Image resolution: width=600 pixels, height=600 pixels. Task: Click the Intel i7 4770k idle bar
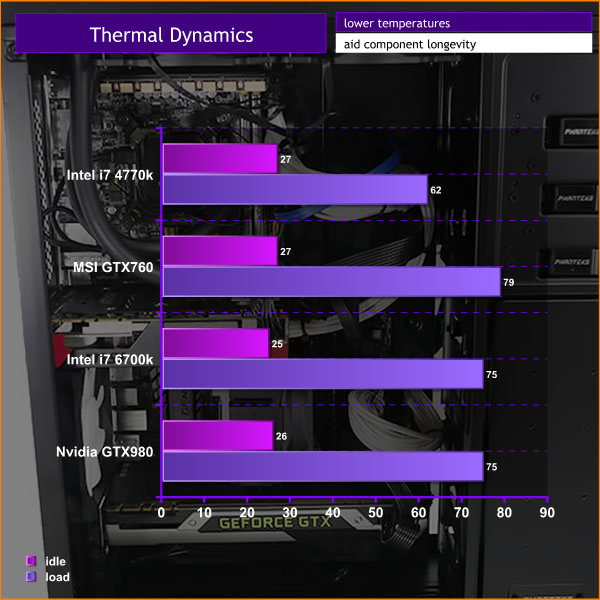220,158
